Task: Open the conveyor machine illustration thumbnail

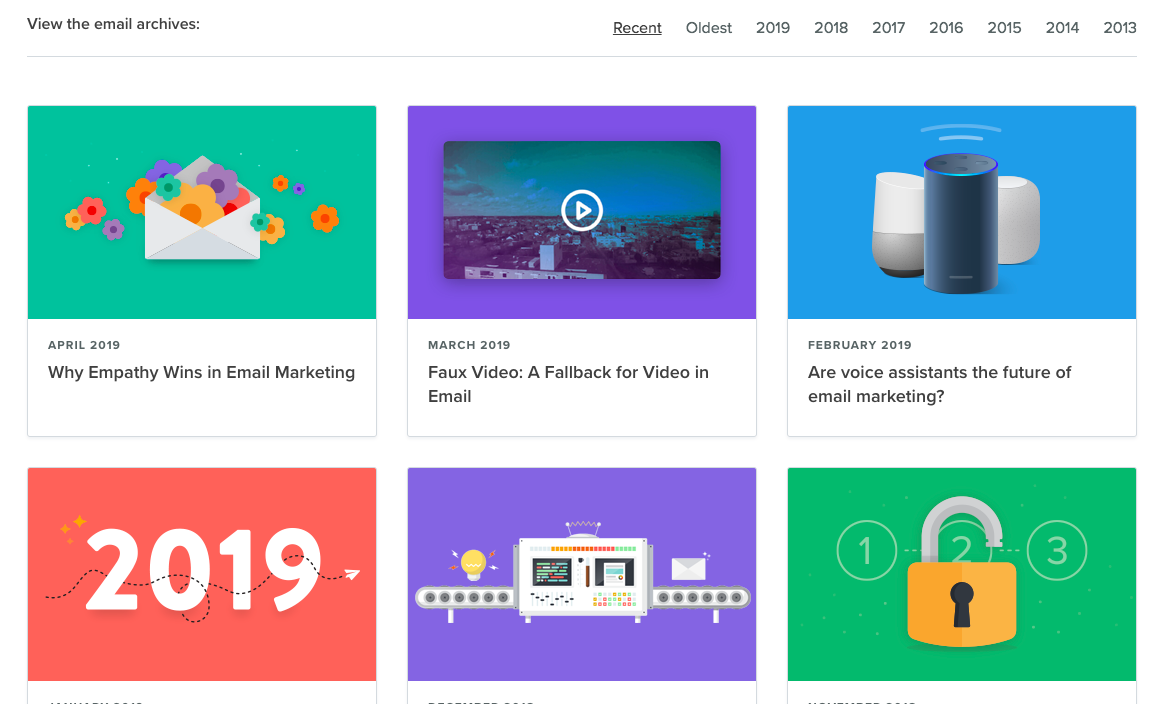Action: point(581,574)
